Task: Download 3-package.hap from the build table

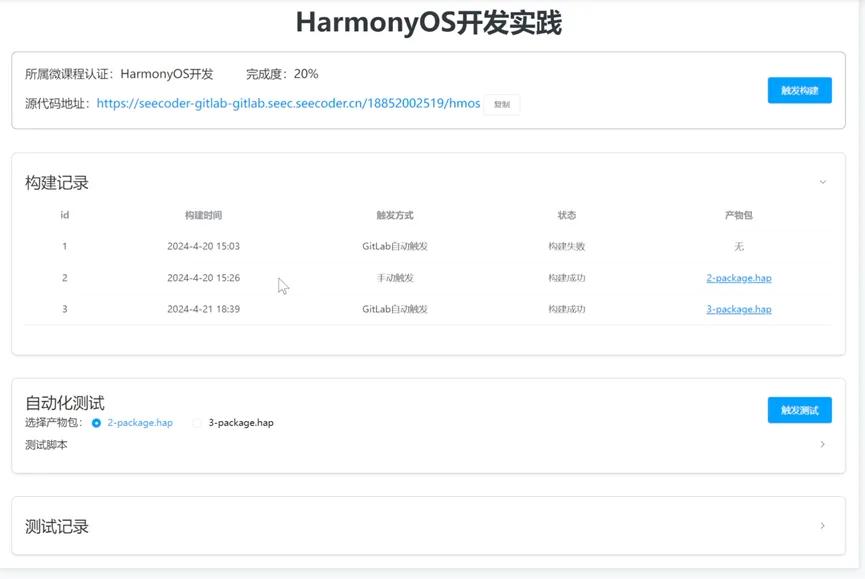Action: click(739, 309)
